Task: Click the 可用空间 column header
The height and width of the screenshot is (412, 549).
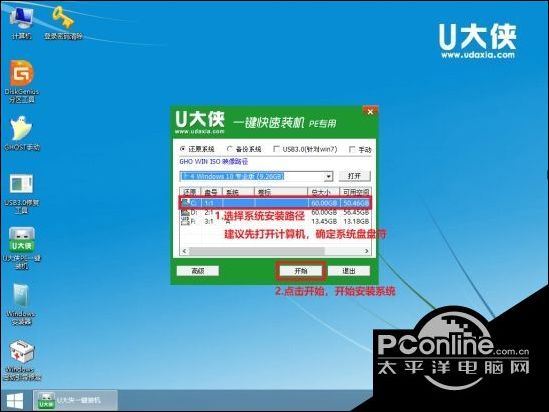Action: point(355,192)
